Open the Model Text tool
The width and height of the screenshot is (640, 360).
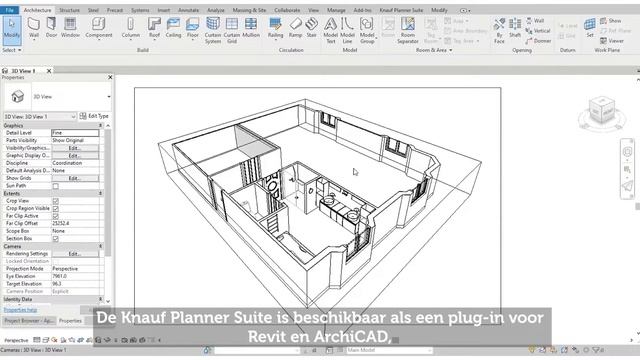[x=331, y=30]
